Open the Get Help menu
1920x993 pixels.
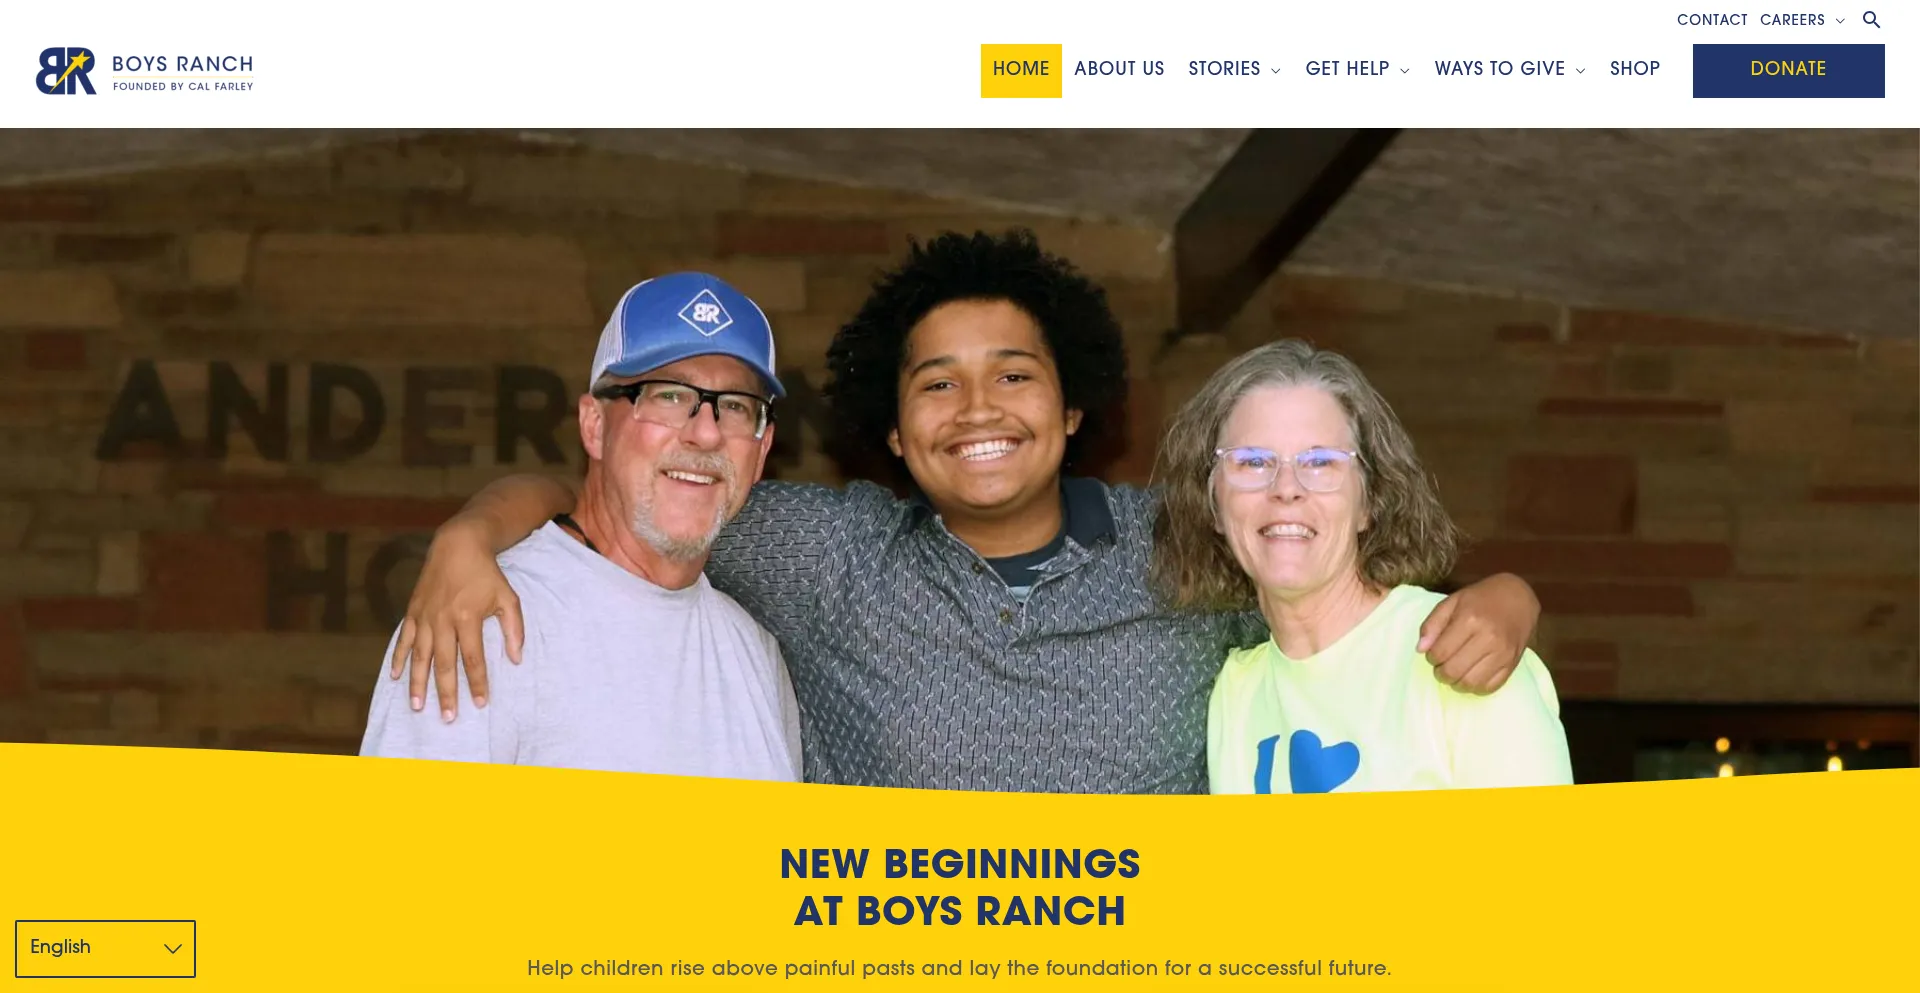[x=1347, y=69]
